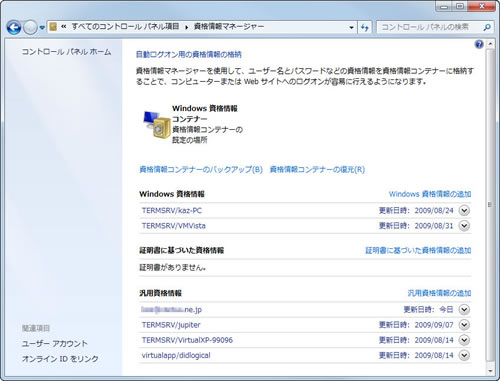Maximize the window
Image resolution: width=500 pixels, height=381 pixels.
tap(460, 6)
